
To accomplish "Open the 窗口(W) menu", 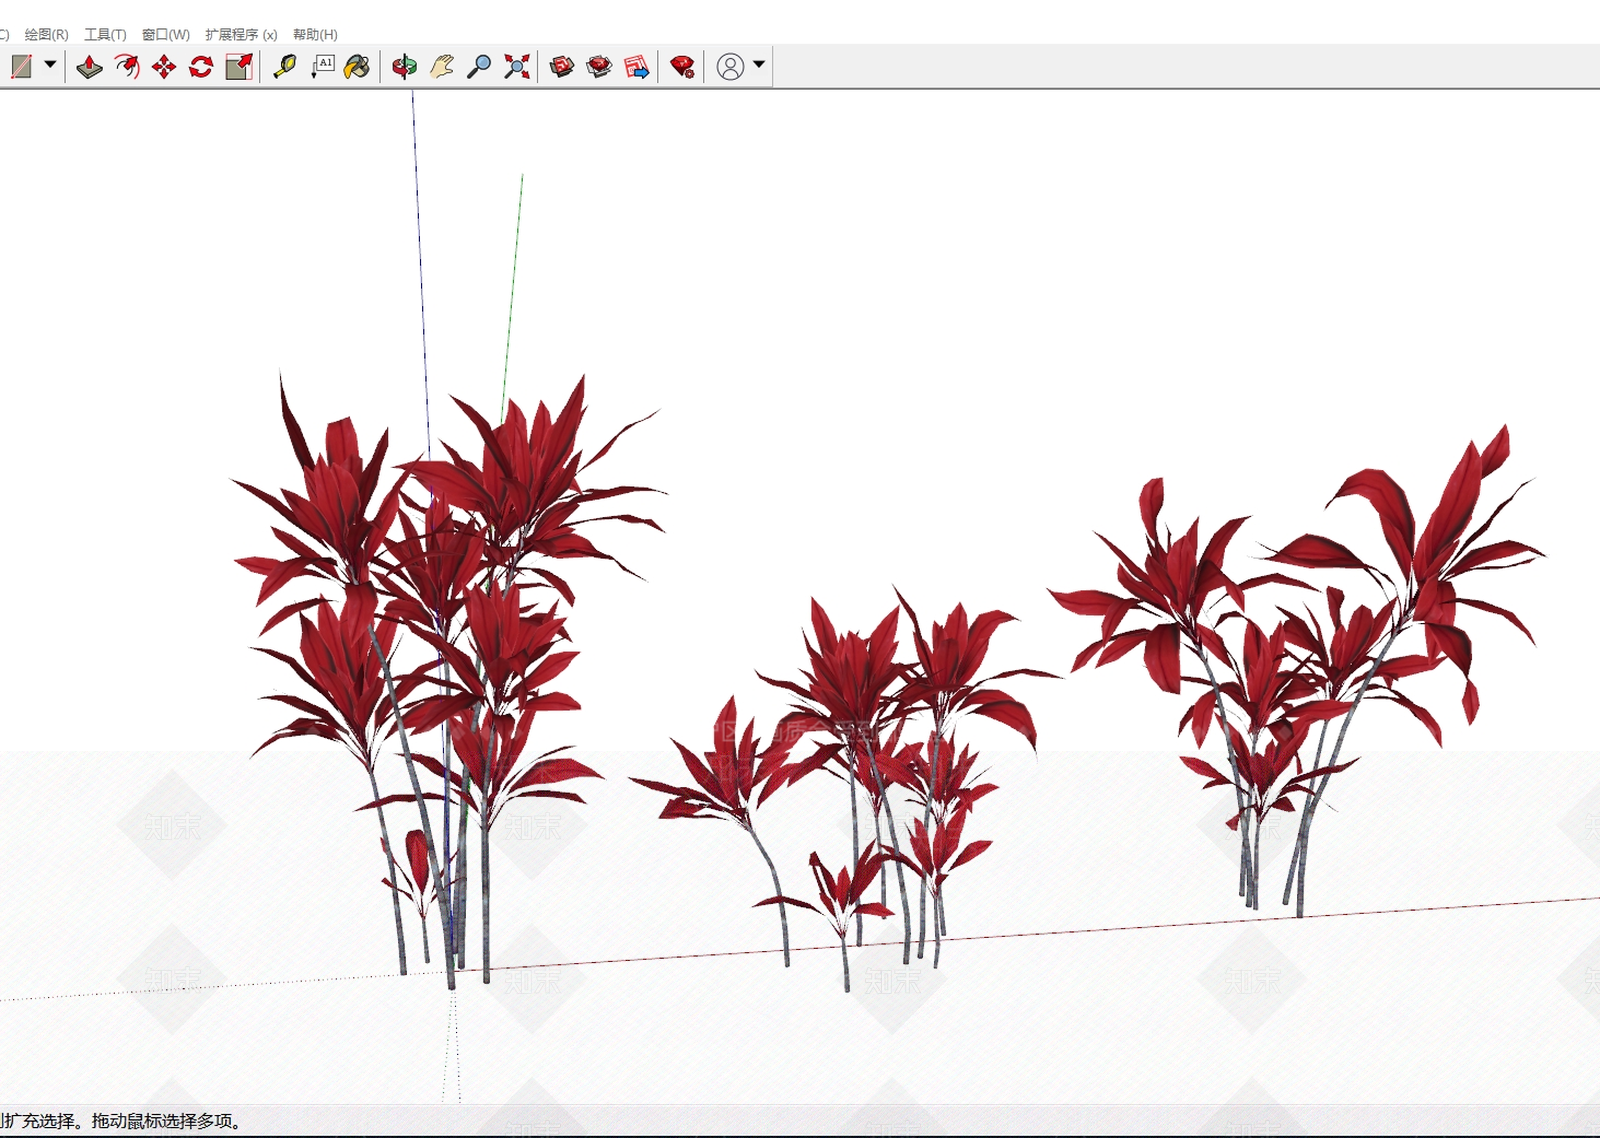I will pyautogui.click(x=166, y=34).
